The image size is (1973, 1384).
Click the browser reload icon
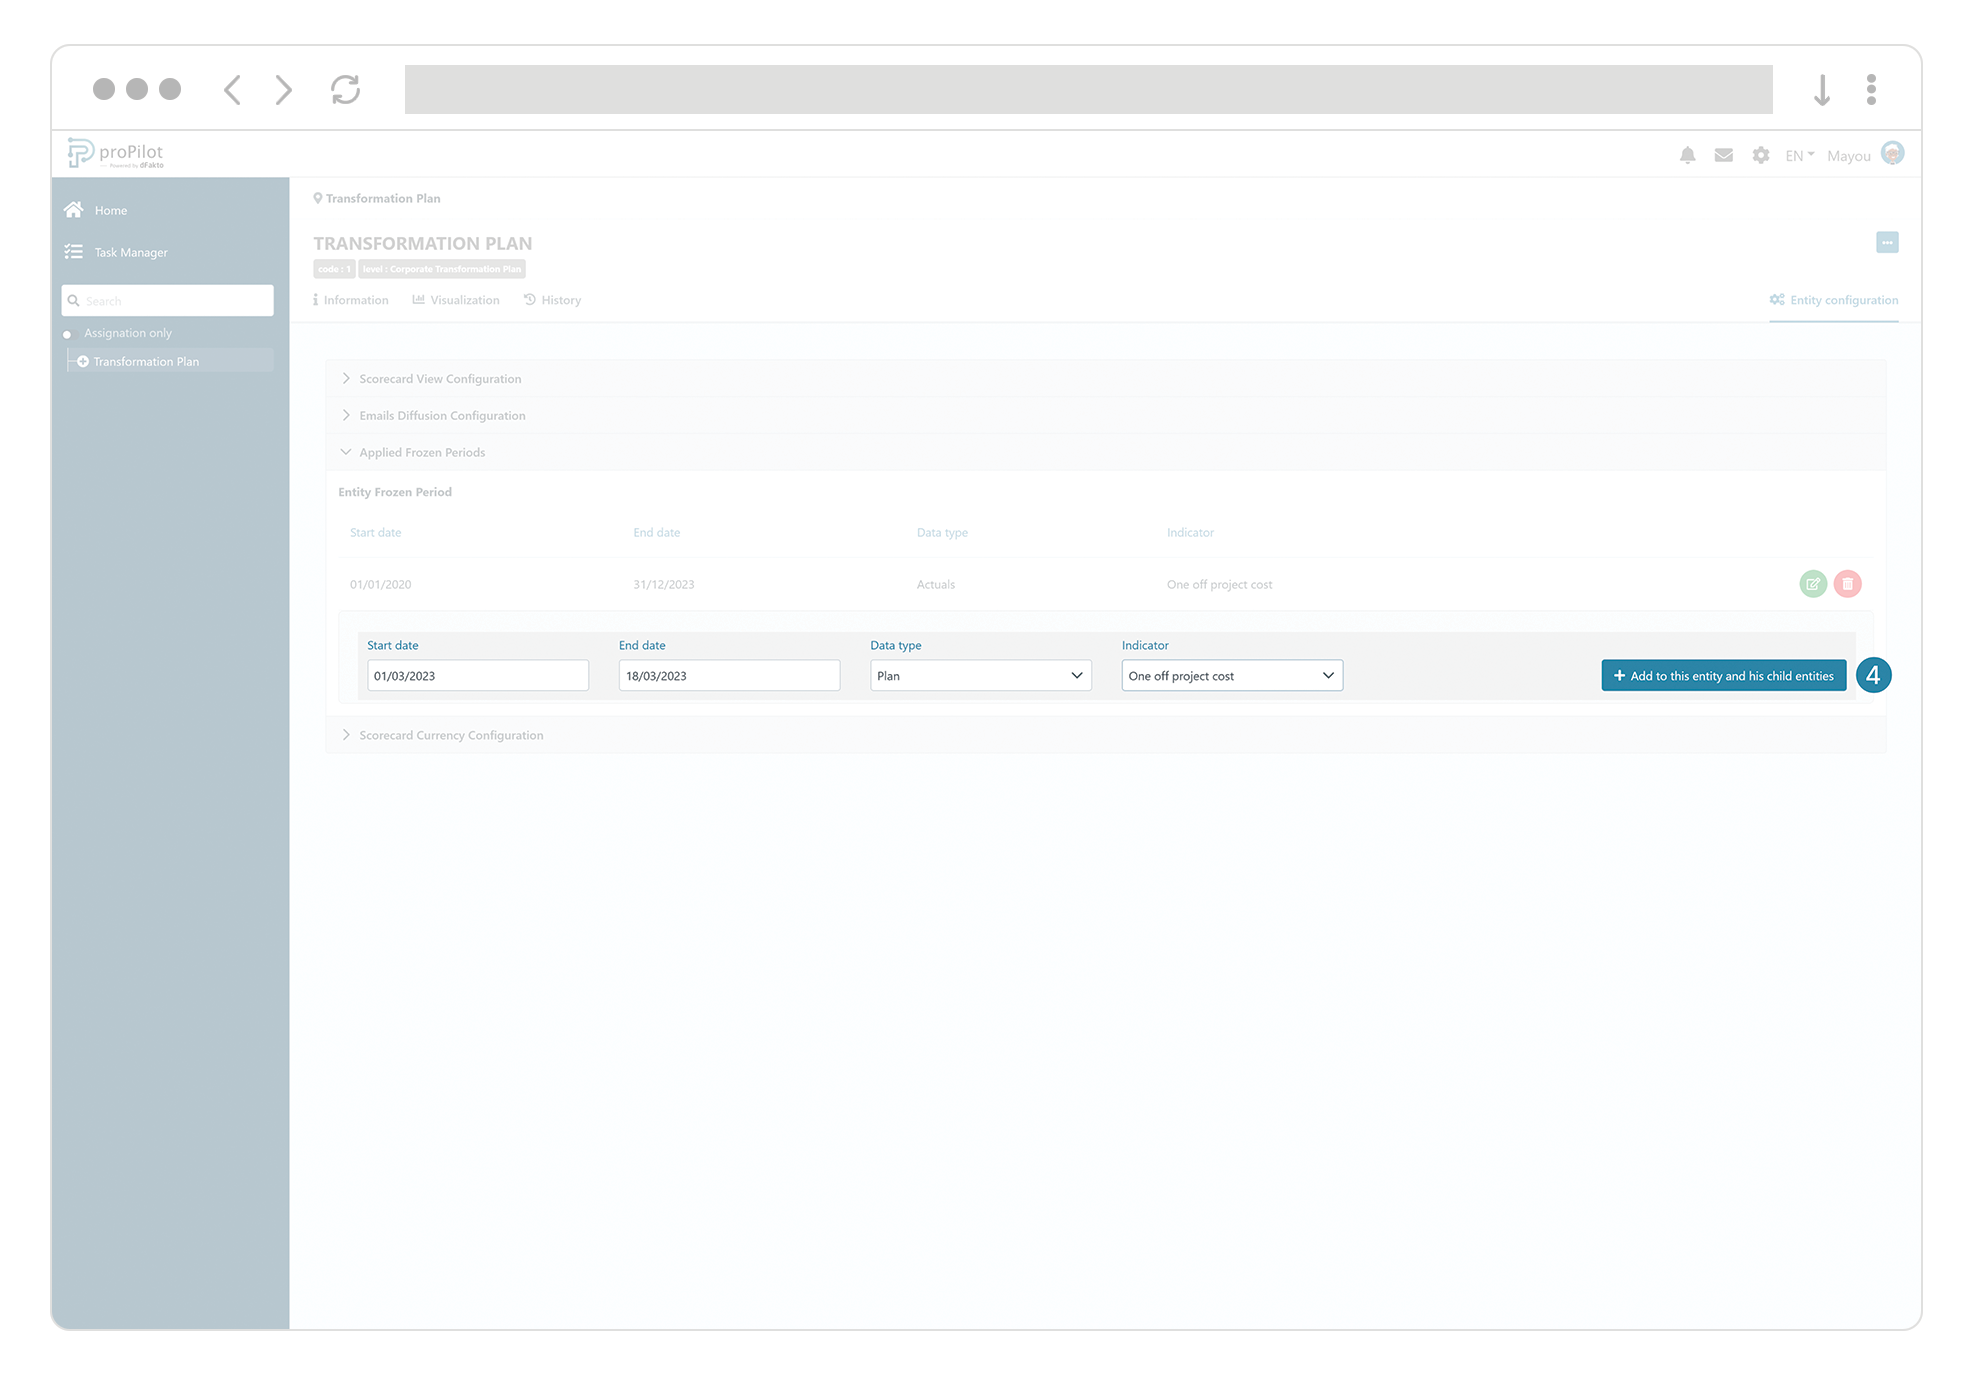tap(345, 90)
